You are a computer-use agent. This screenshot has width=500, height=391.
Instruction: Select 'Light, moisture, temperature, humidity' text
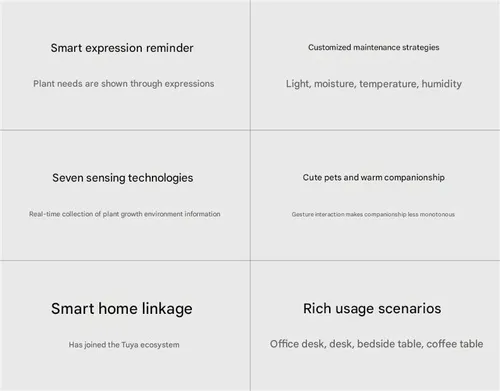pyautogui.click(x=374, y=84)
